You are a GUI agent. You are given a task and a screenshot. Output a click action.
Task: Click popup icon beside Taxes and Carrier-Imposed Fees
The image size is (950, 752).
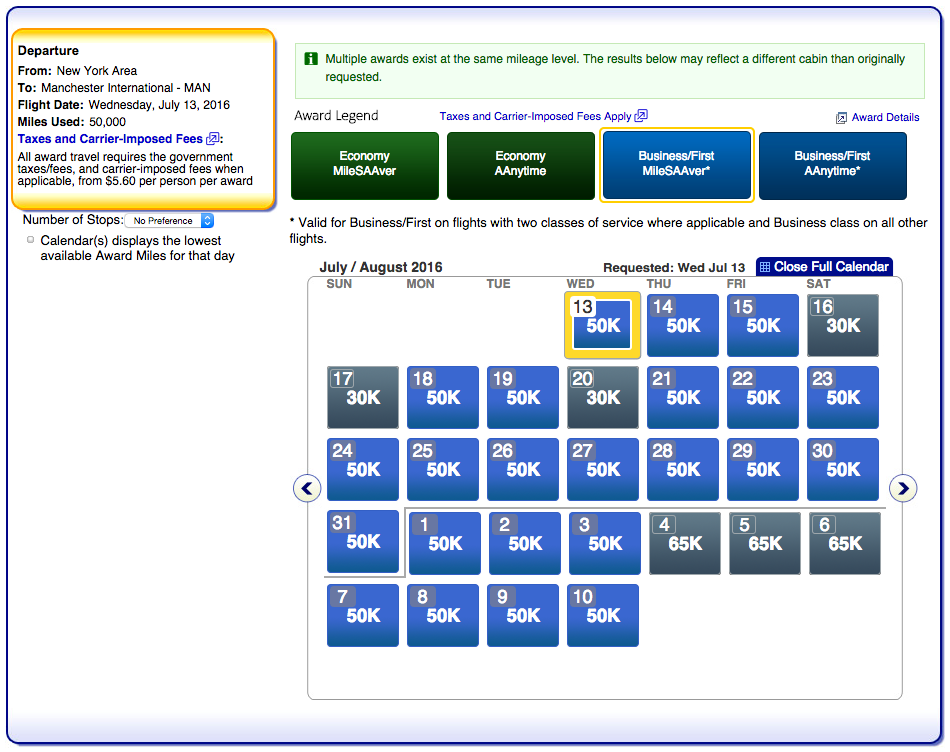pos(213,139)
